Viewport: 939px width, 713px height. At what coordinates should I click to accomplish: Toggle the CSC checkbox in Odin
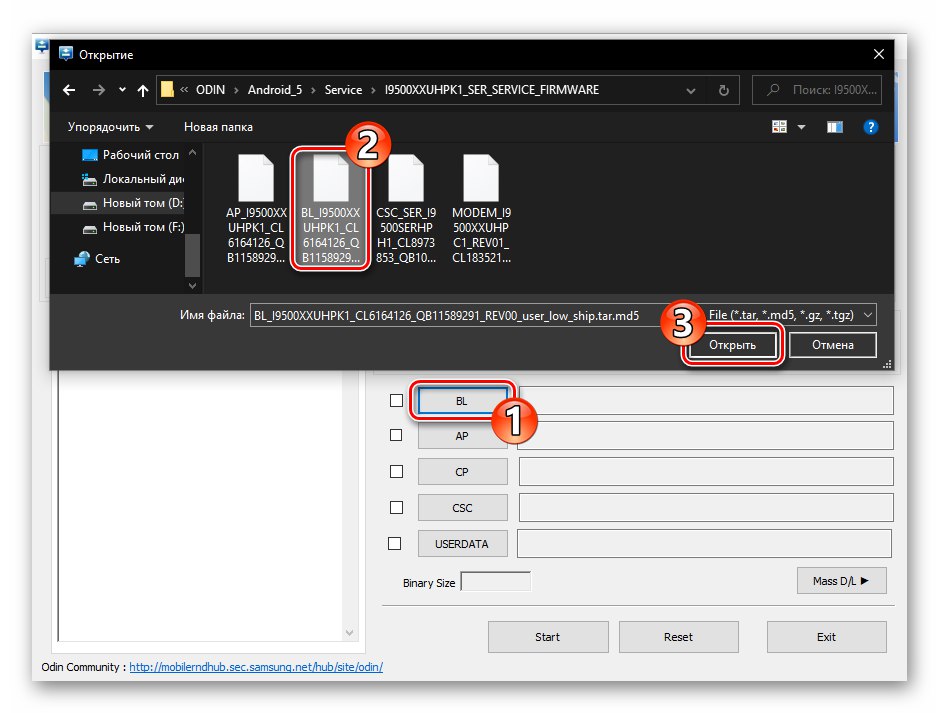396,508
